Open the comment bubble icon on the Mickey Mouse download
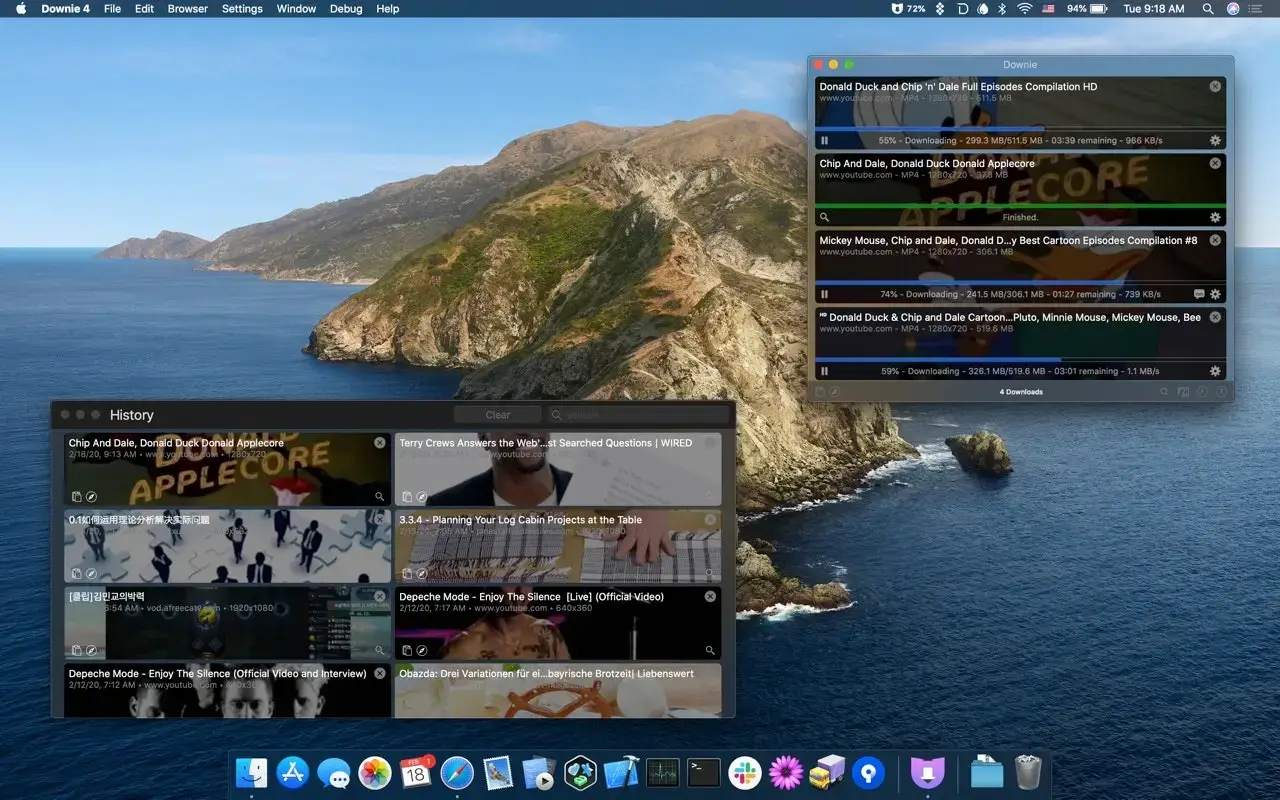 coord(1198,294)
